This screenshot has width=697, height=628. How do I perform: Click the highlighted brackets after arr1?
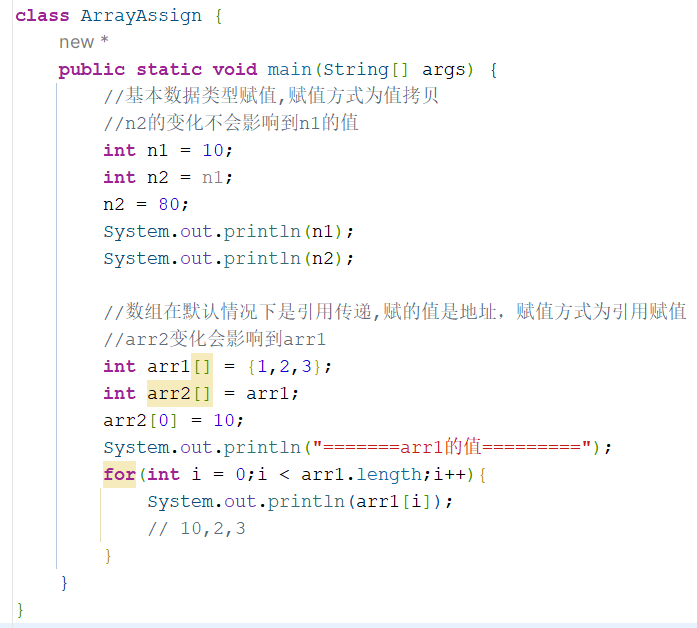pyautogui.click(x=202, y=366)
